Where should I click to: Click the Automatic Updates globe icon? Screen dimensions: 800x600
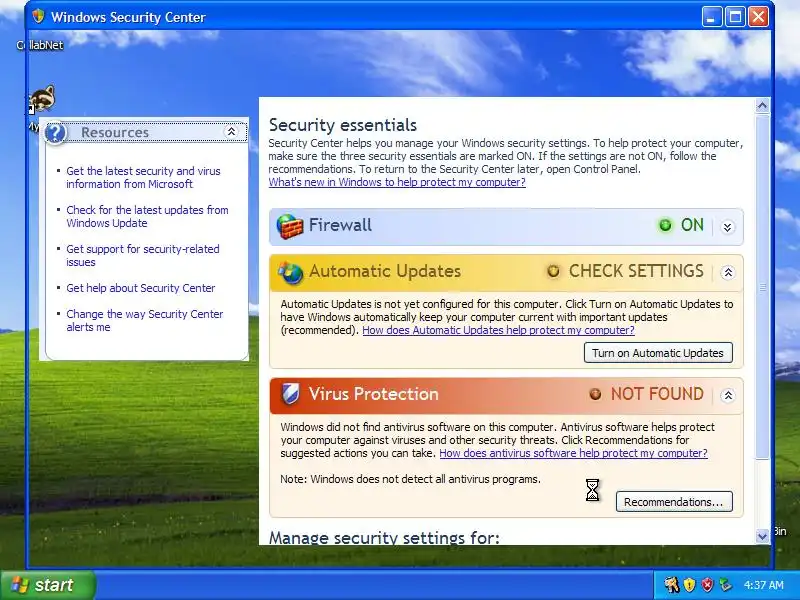[x=290, y=272]
